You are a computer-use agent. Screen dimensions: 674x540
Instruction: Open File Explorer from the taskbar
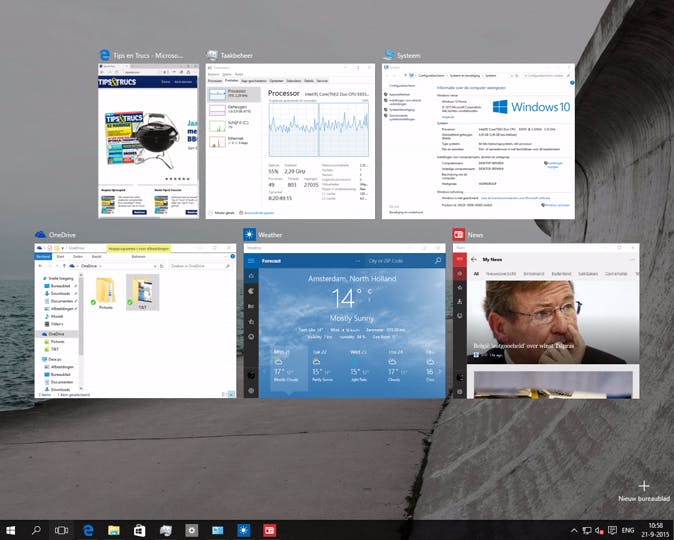pyautogui.click(x=114, y=530)
